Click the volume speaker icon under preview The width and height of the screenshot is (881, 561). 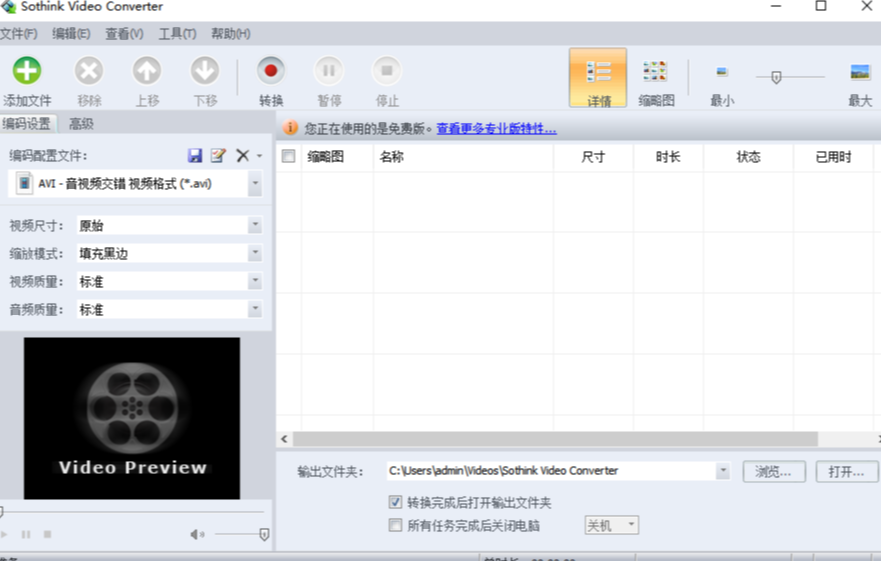click(197, 534)
